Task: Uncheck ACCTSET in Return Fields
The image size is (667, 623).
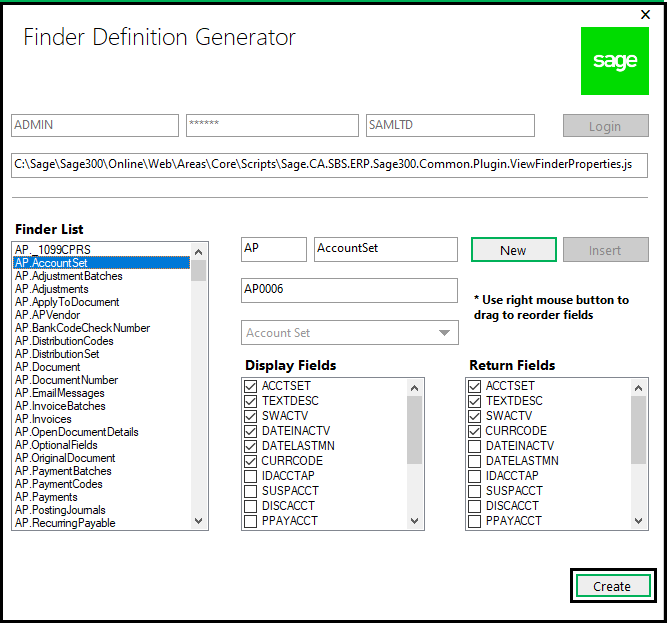Action: coord(474,386)
